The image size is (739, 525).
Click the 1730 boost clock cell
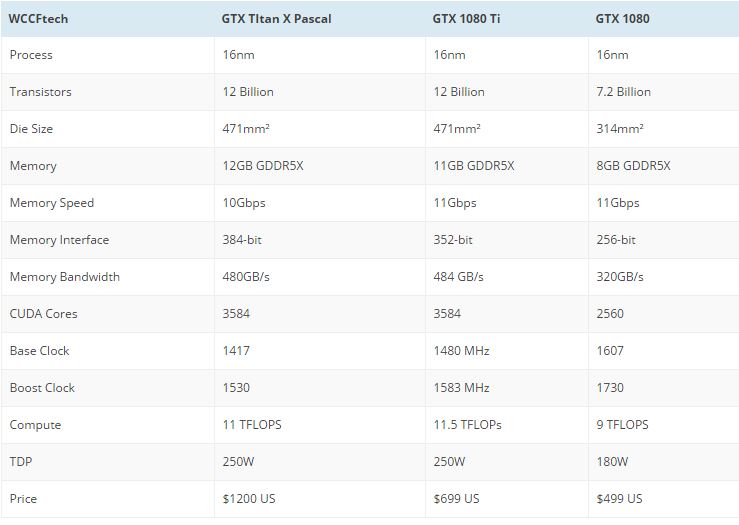point(610,388)
